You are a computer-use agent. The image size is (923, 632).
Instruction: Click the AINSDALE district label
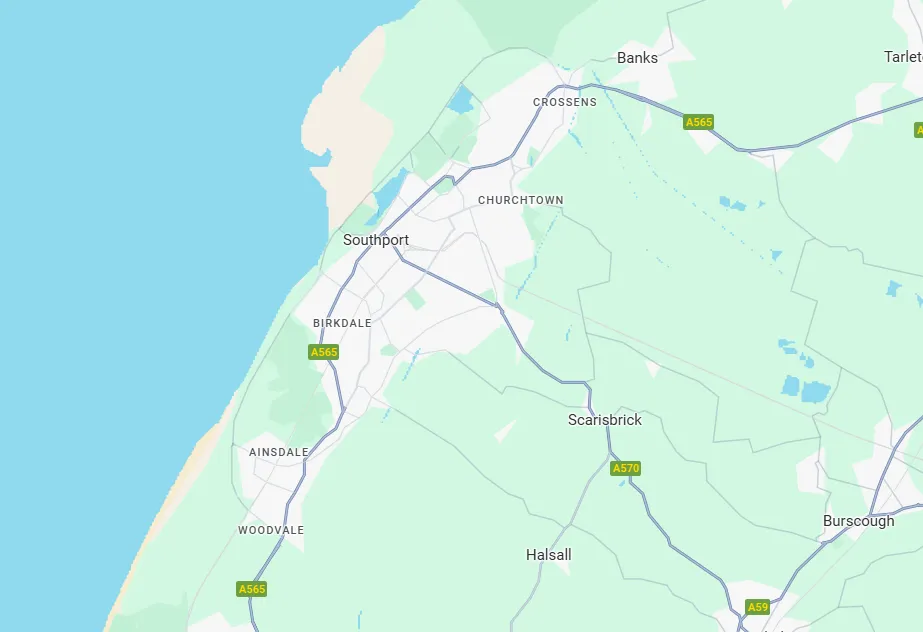tap(278, 452)
